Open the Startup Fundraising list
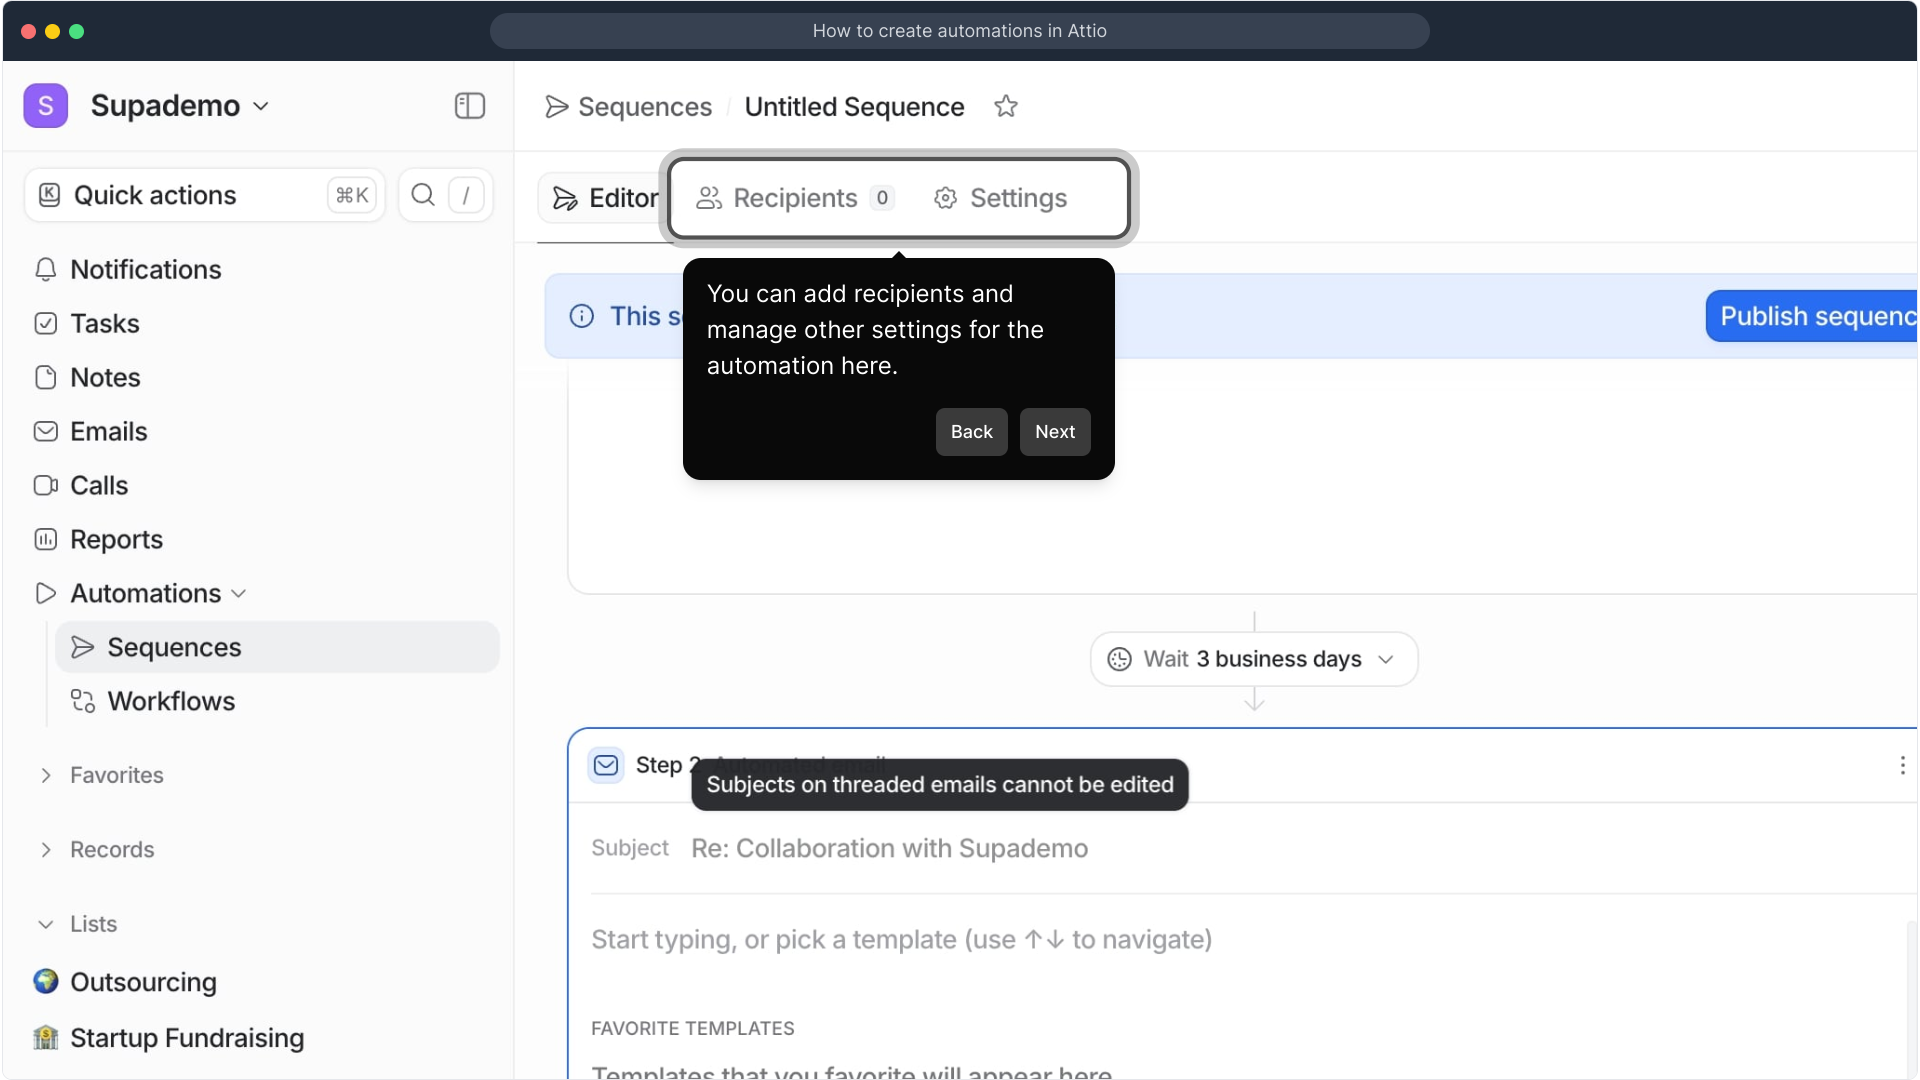 coord(187,1039)
